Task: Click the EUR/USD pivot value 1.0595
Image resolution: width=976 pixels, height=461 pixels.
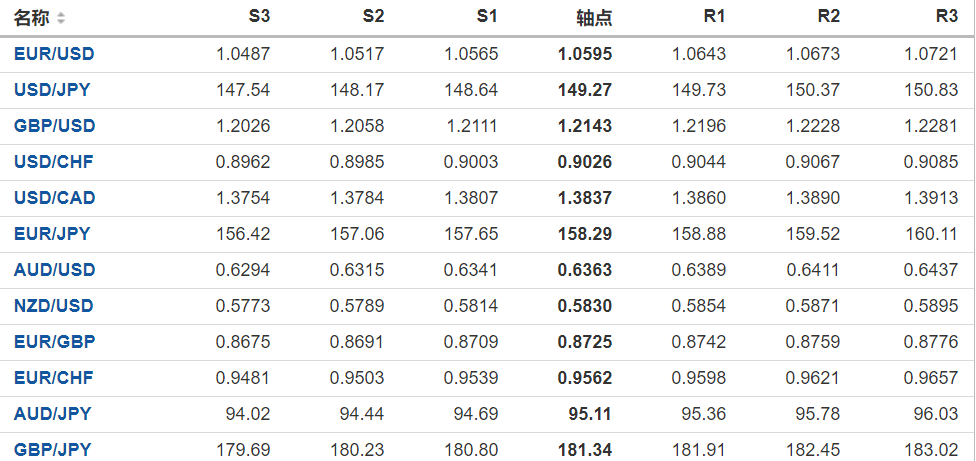Action: [585, 54]
